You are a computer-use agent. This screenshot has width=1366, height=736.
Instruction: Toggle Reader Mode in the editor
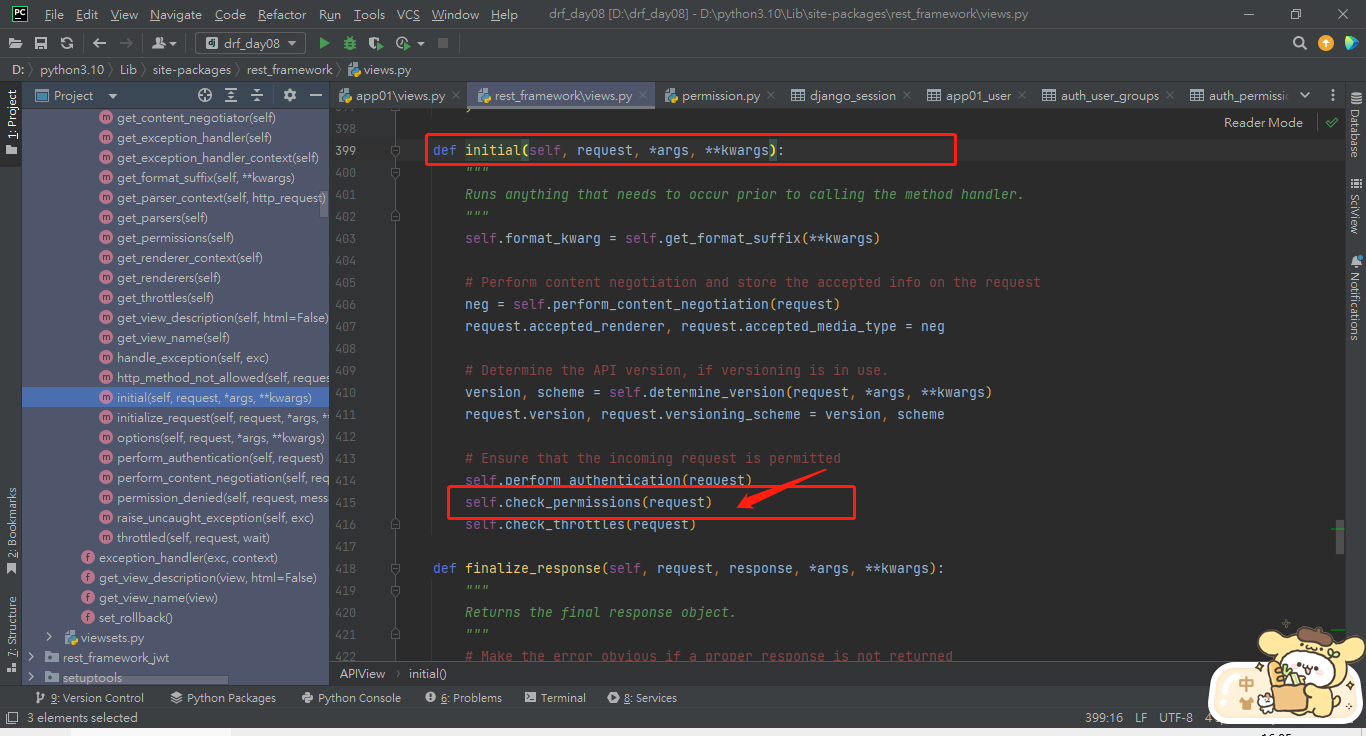[1263, 122]
